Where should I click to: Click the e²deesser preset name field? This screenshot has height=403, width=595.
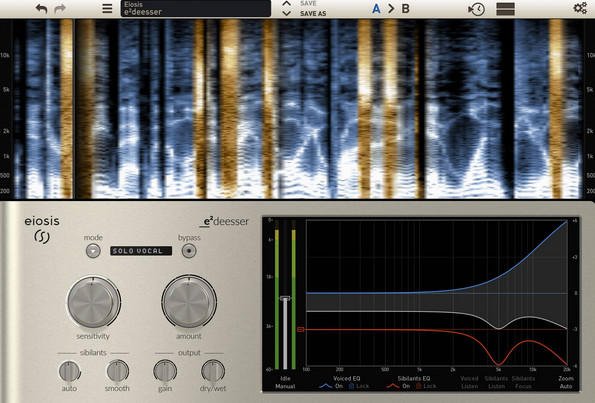coord(196,8)
